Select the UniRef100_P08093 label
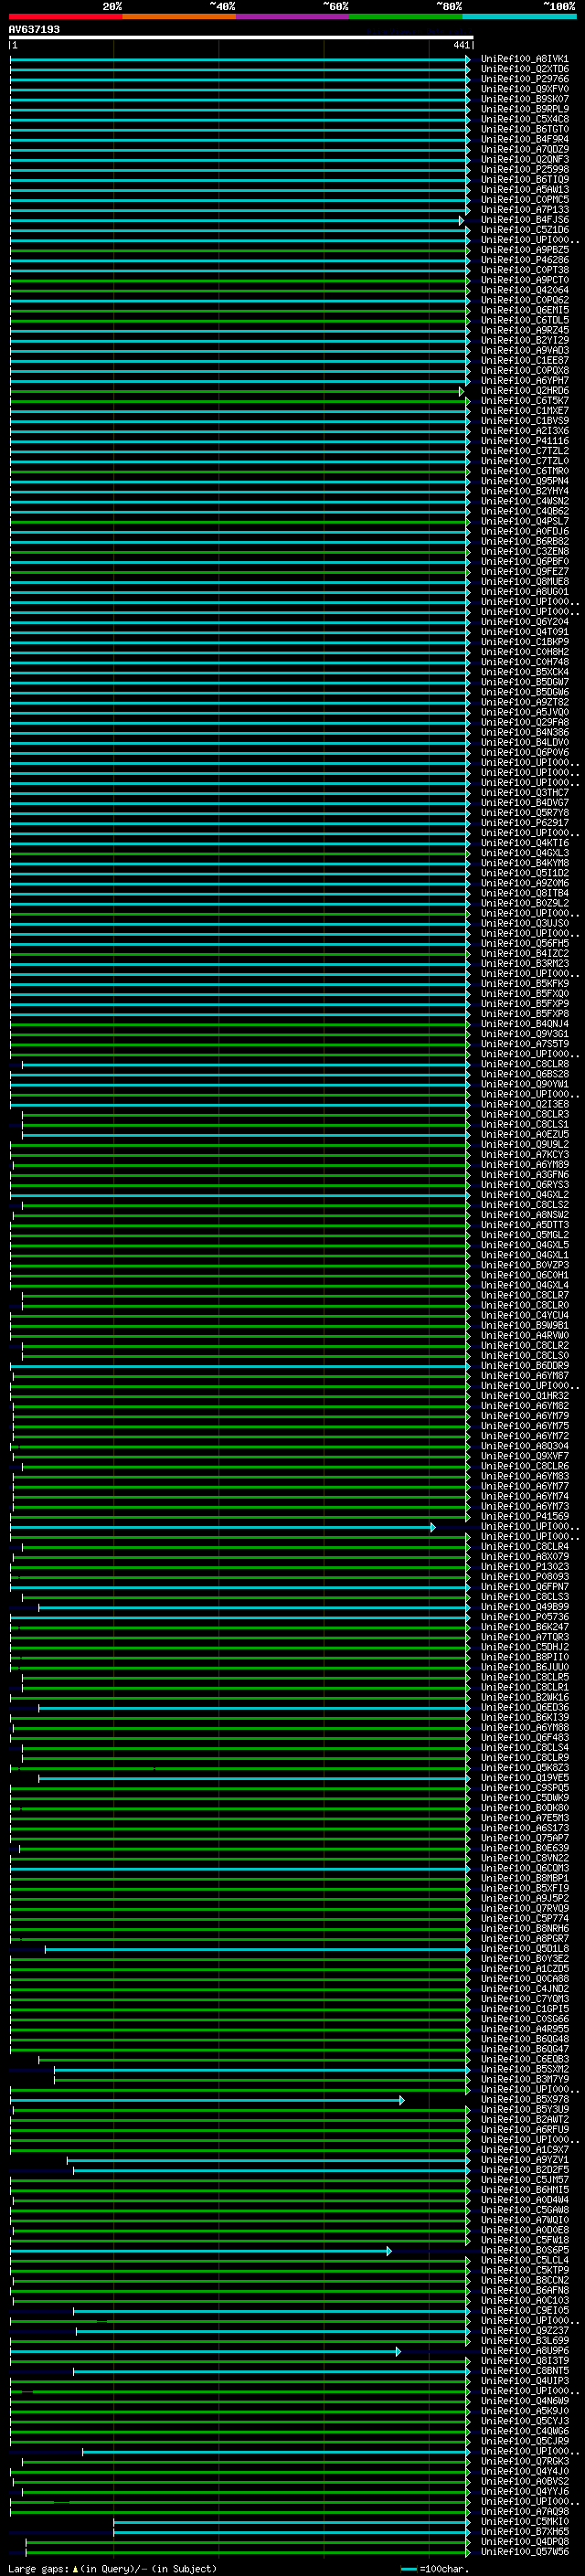 525,1577
